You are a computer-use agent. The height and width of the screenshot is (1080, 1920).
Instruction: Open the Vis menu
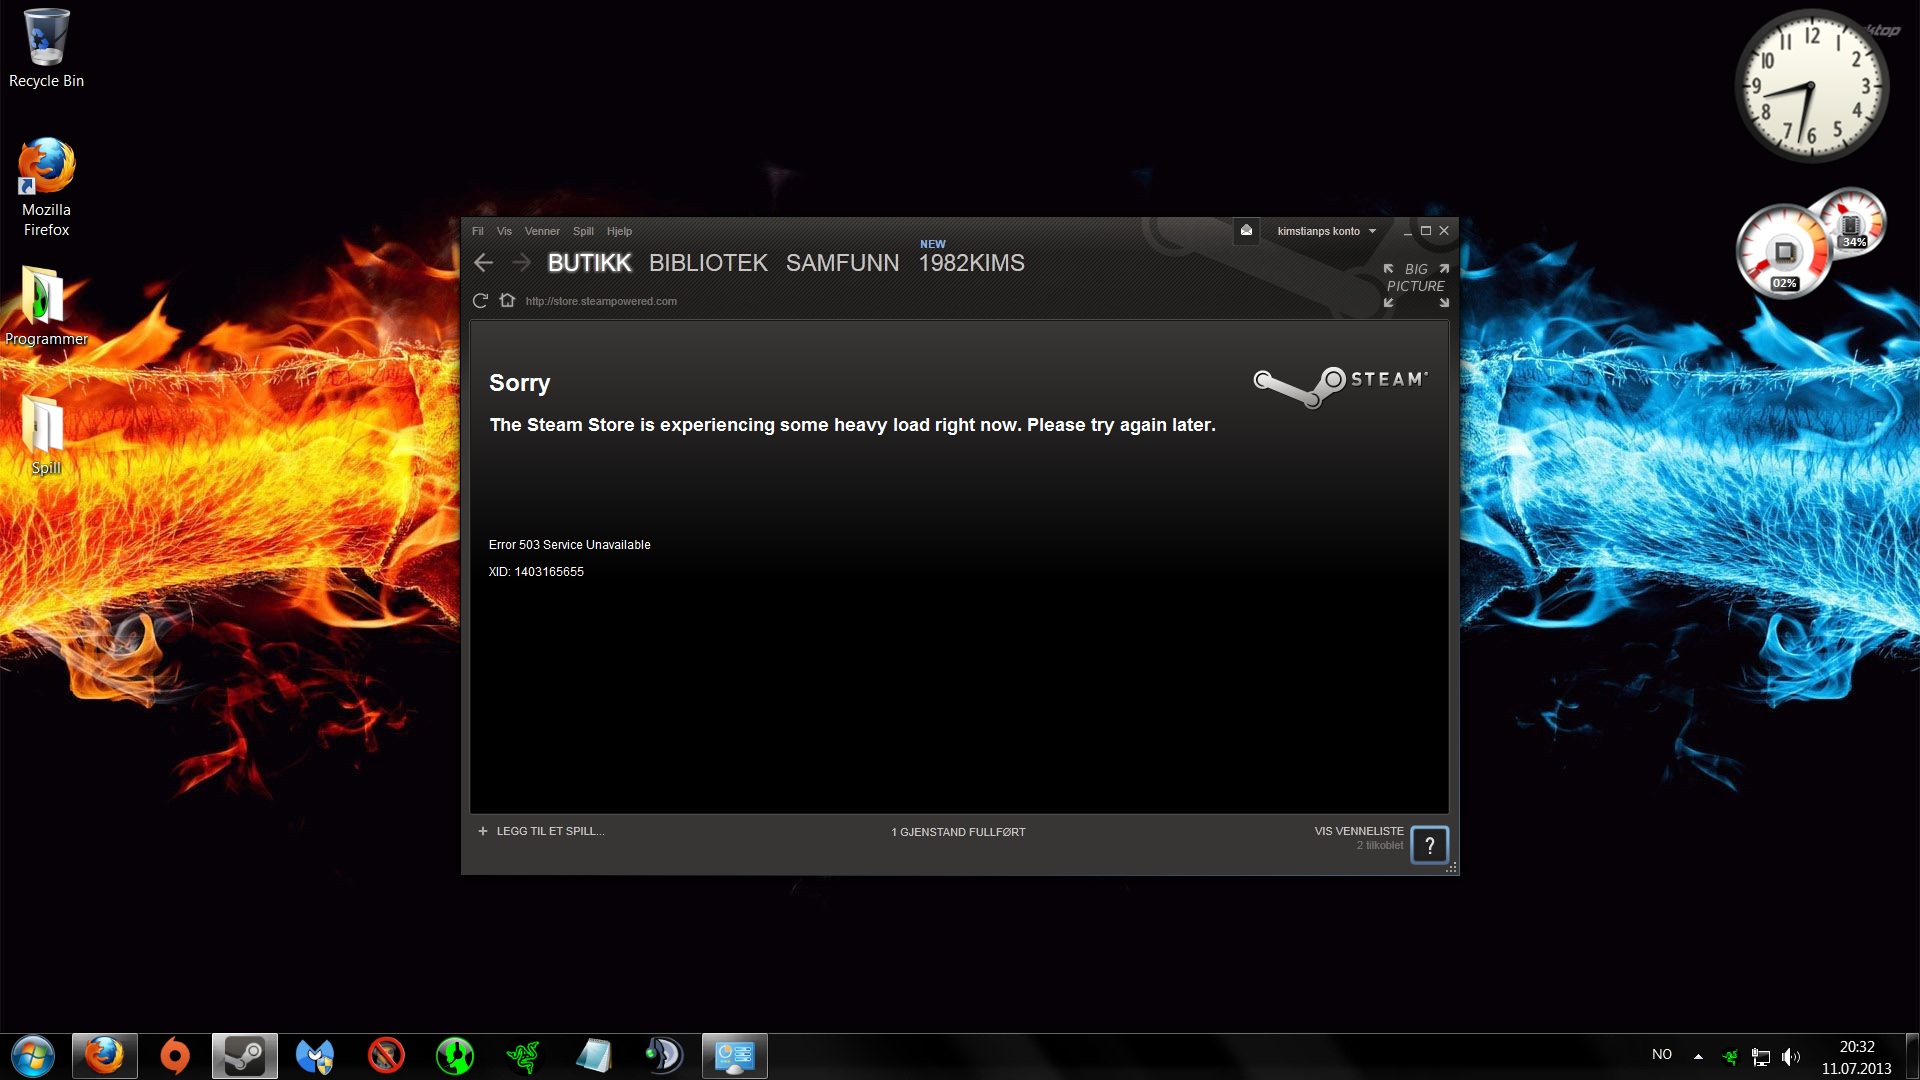[504, 231]
